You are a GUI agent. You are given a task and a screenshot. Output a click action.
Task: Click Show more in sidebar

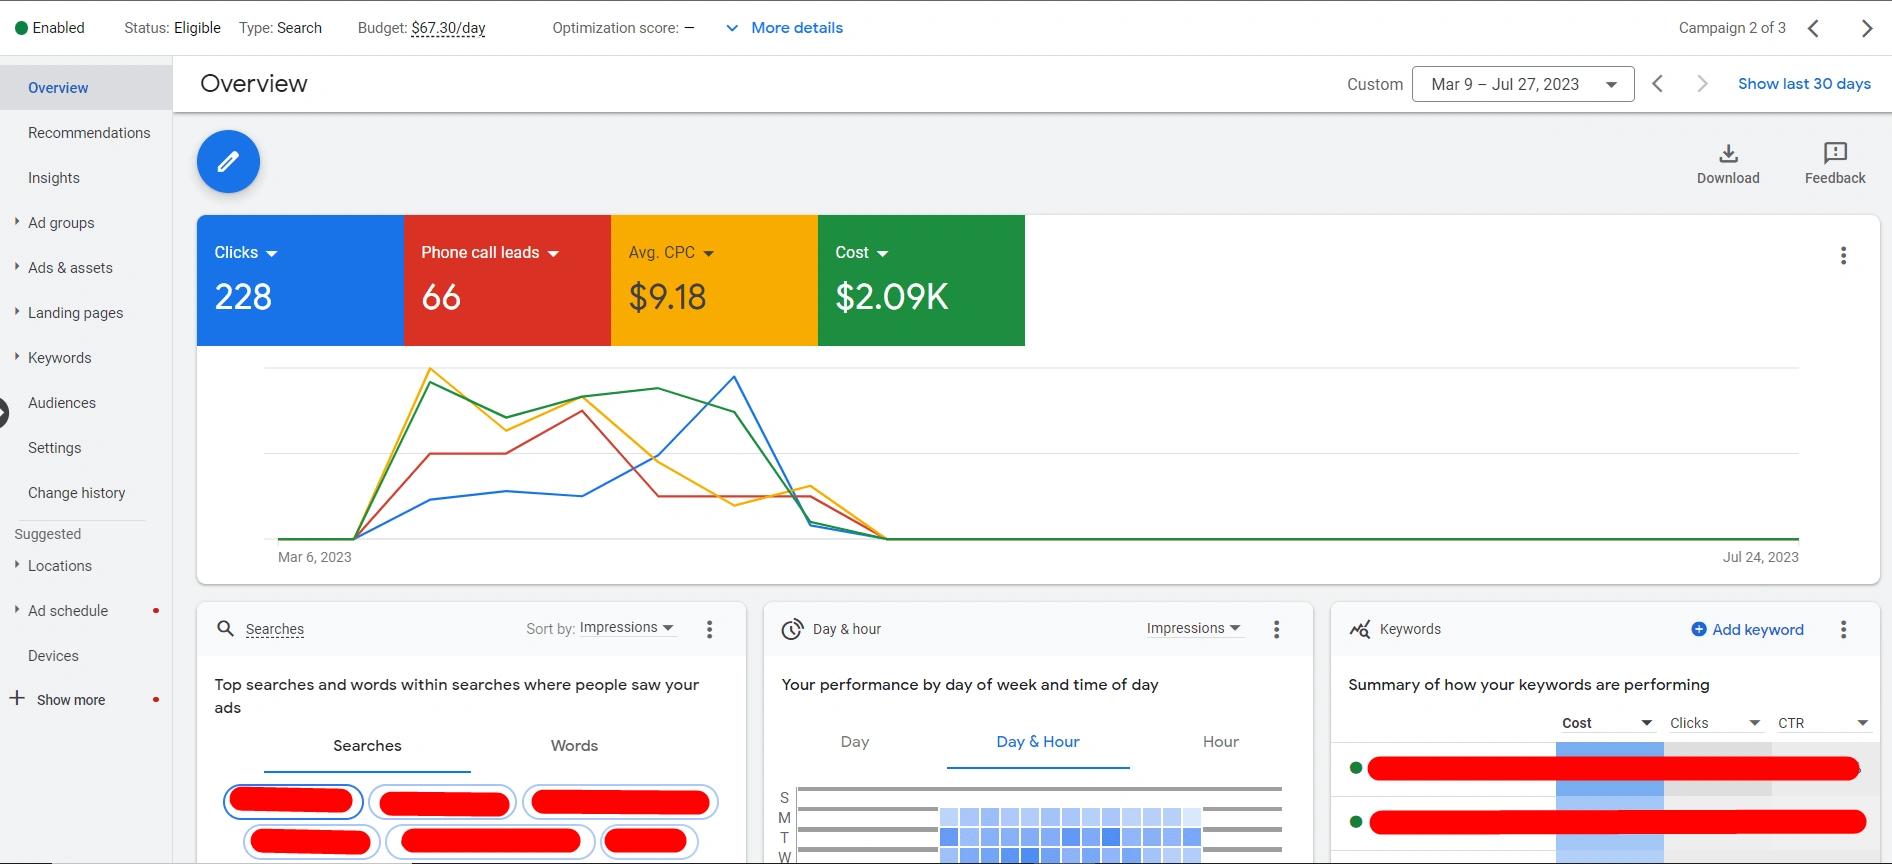coord(71,700)
